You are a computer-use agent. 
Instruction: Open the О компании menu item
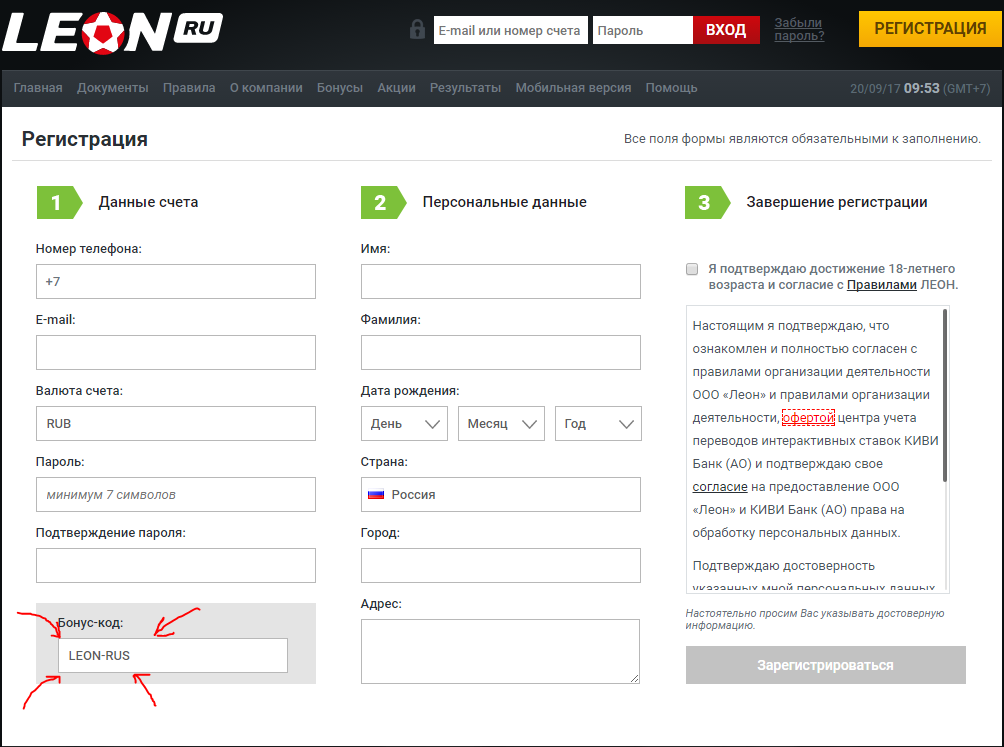pos(266,88)
